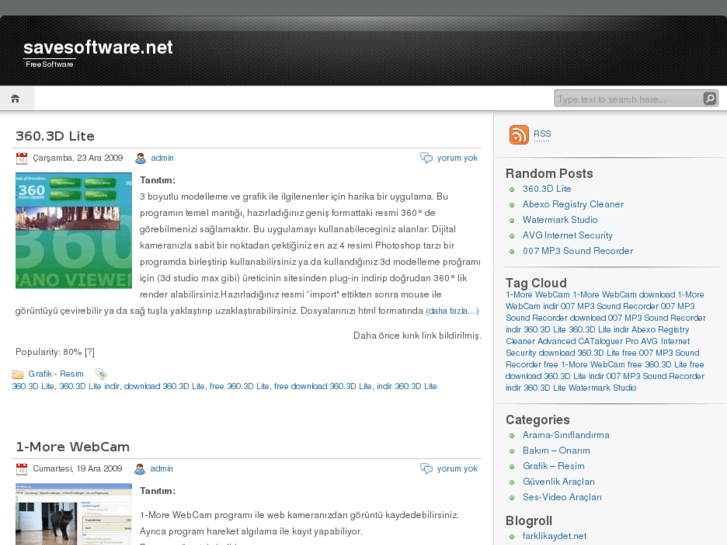727x545 pixels.
Task: Open the 360 Pano Viewer thumbnail
Action: point(74,231)
